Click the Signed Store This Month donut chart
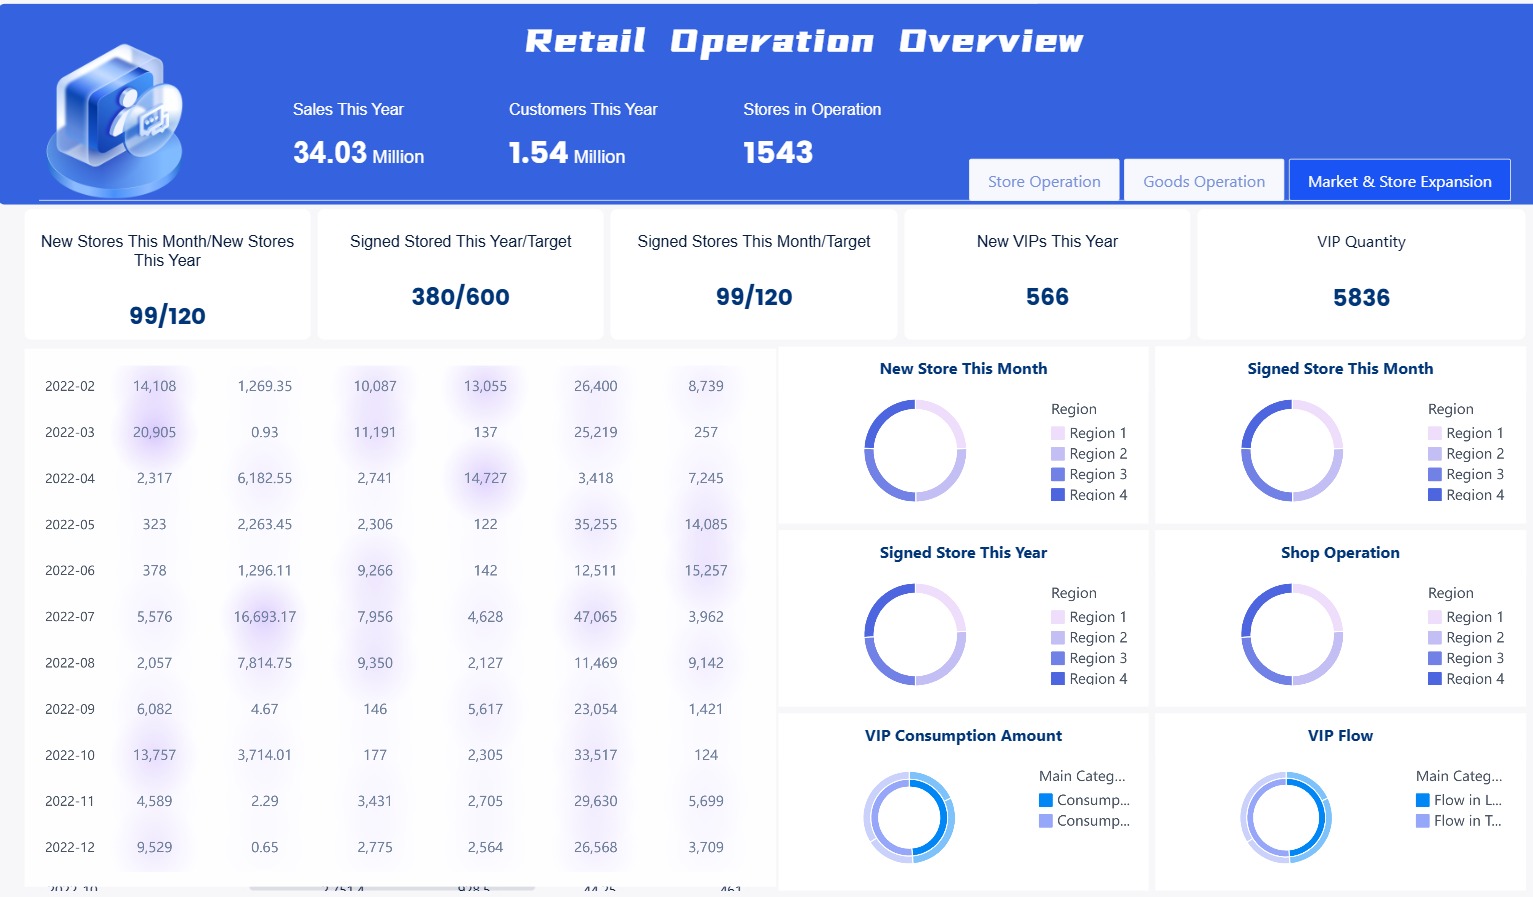1533x897 pixels. click(x=1292, y=452)
